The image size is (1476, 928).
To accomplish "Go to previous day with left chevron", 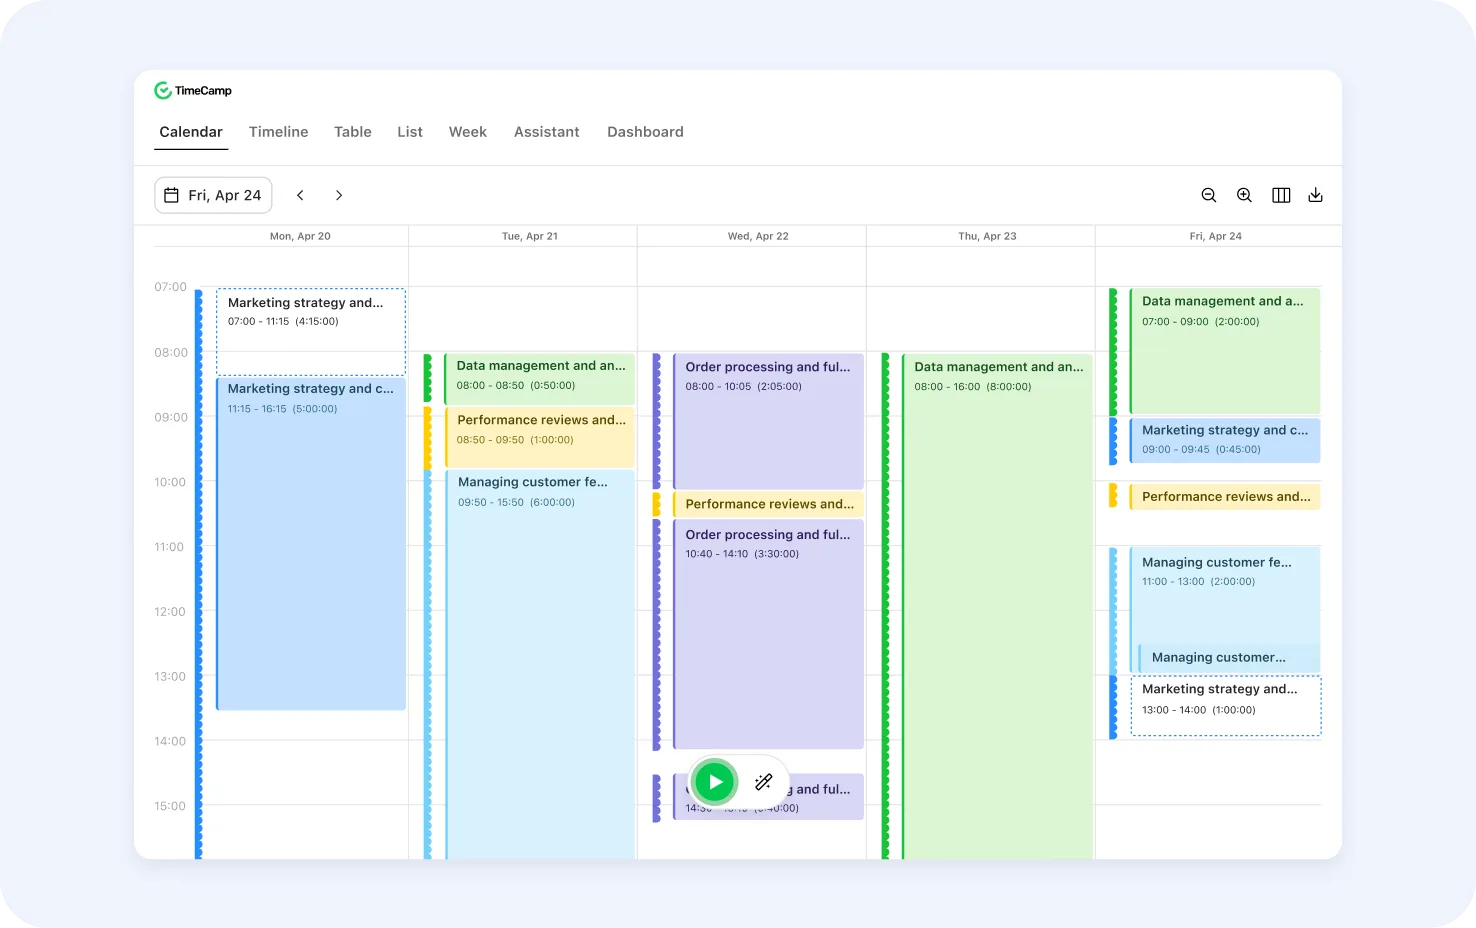I will pos(300,195).
